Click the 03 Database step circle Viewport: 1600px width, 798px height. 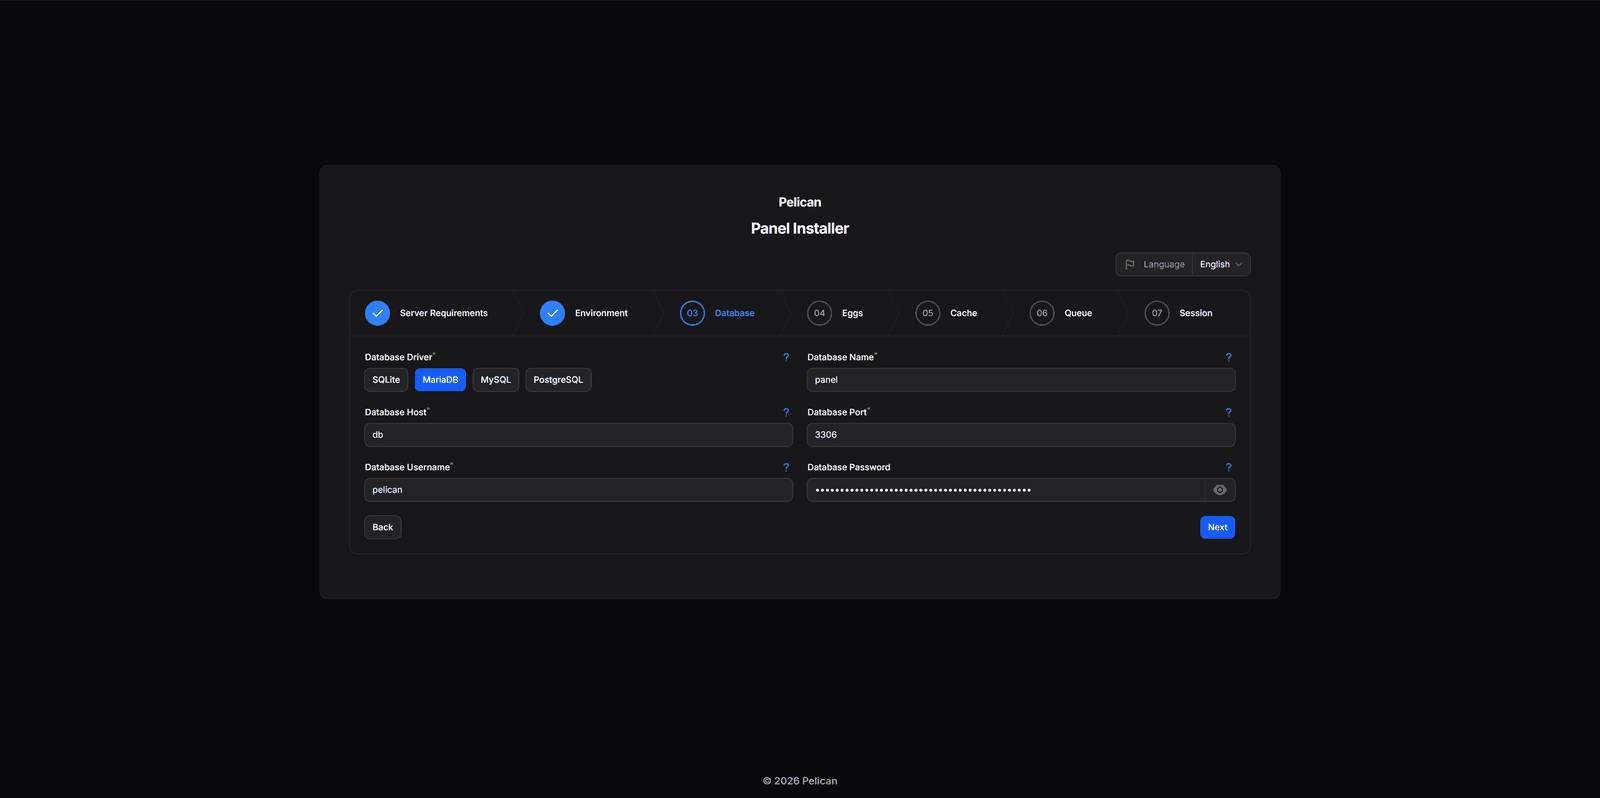[x=692, y=313]
